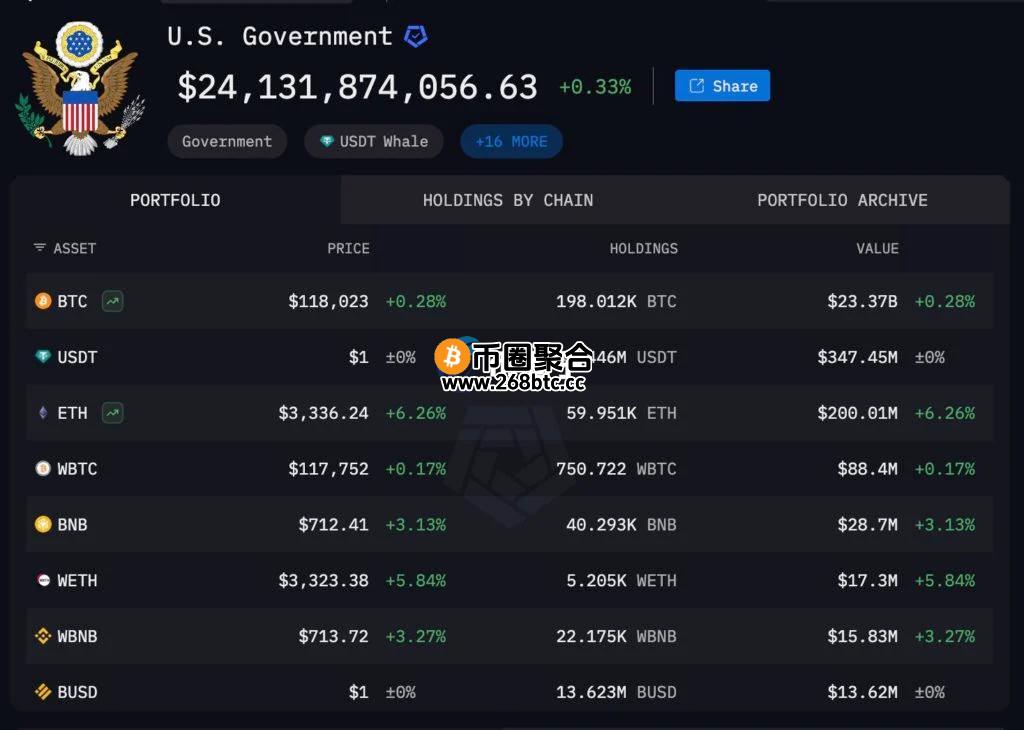This screenshot has height=730, width=1024.
Task: Click the $28.7M BNB value
Action: 867,524
